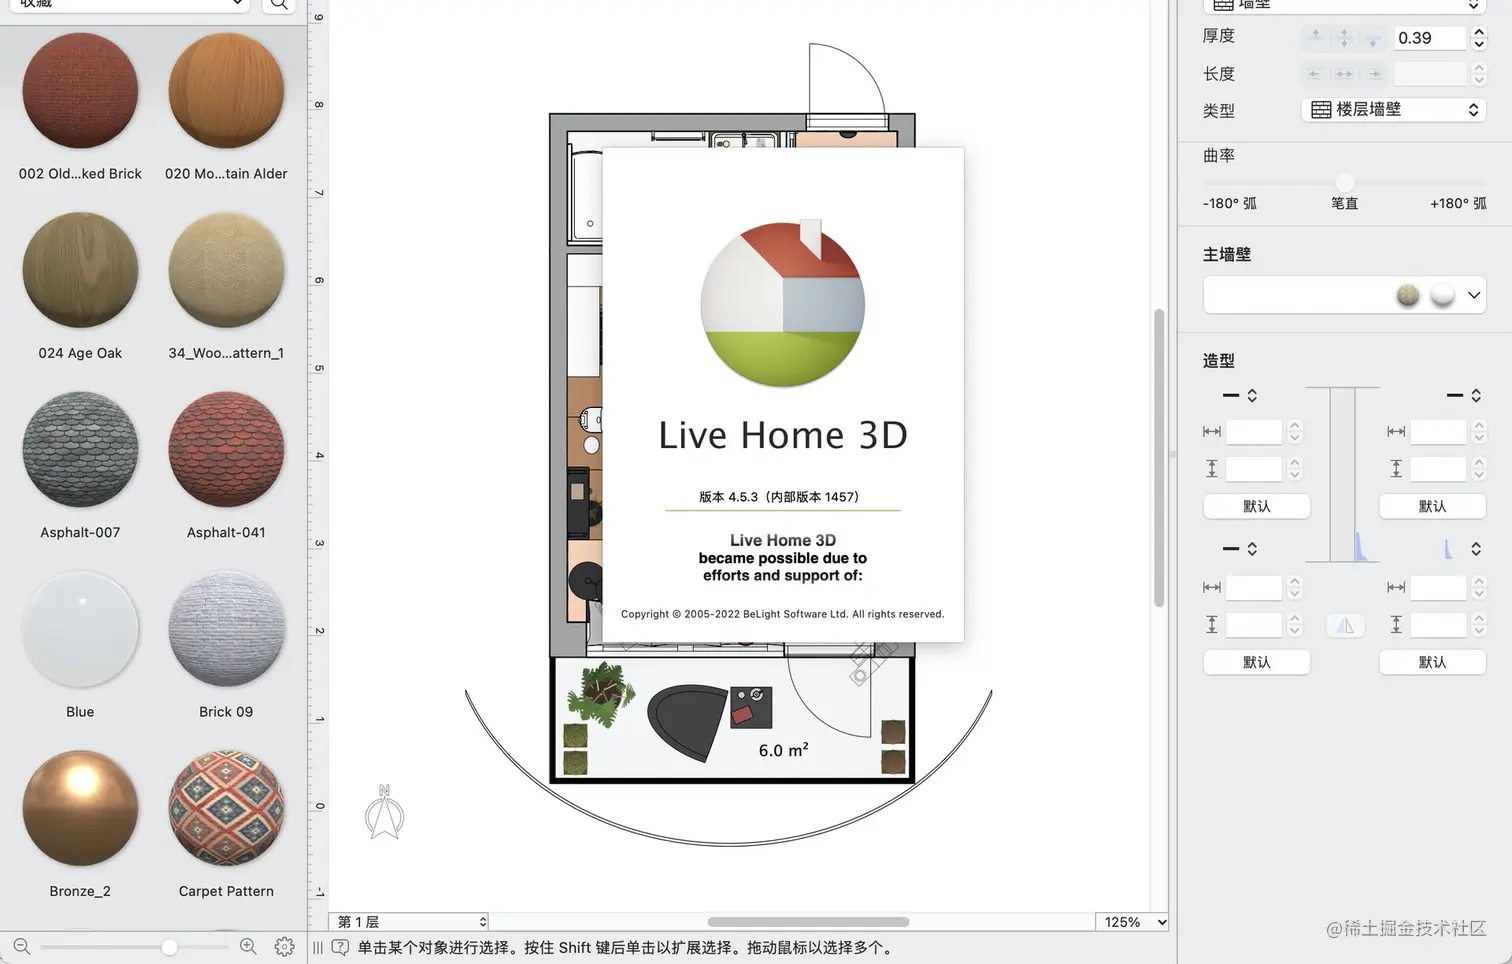Choose the right-arrow length anchor option

click(x=1374, y=74)
